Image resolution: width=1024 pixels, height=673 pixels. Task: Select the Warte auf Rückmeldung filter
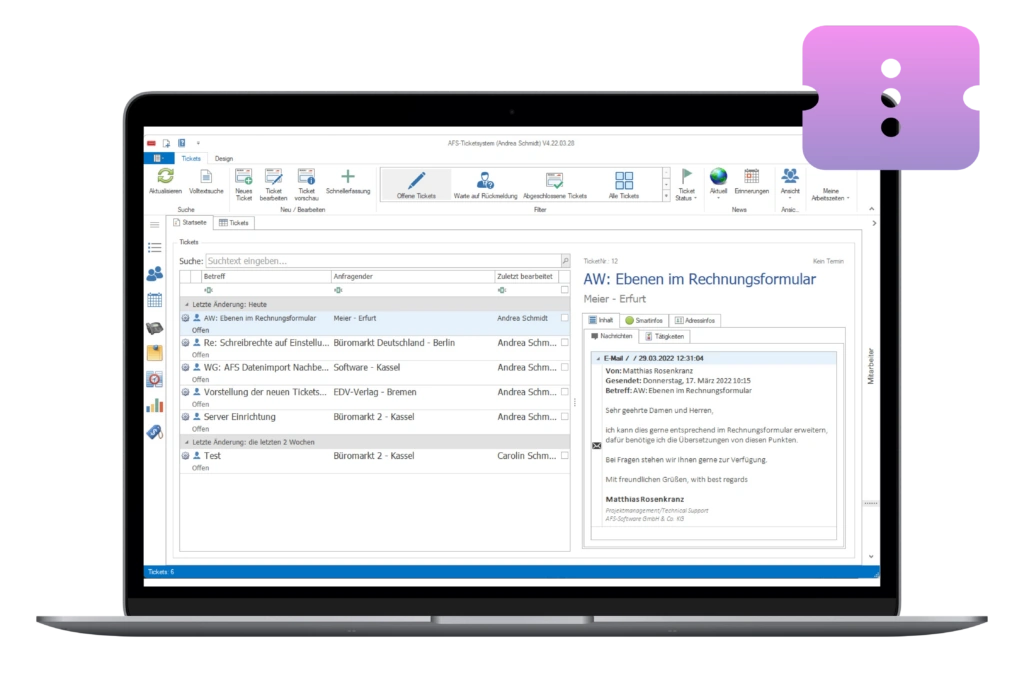click(485, 185)
